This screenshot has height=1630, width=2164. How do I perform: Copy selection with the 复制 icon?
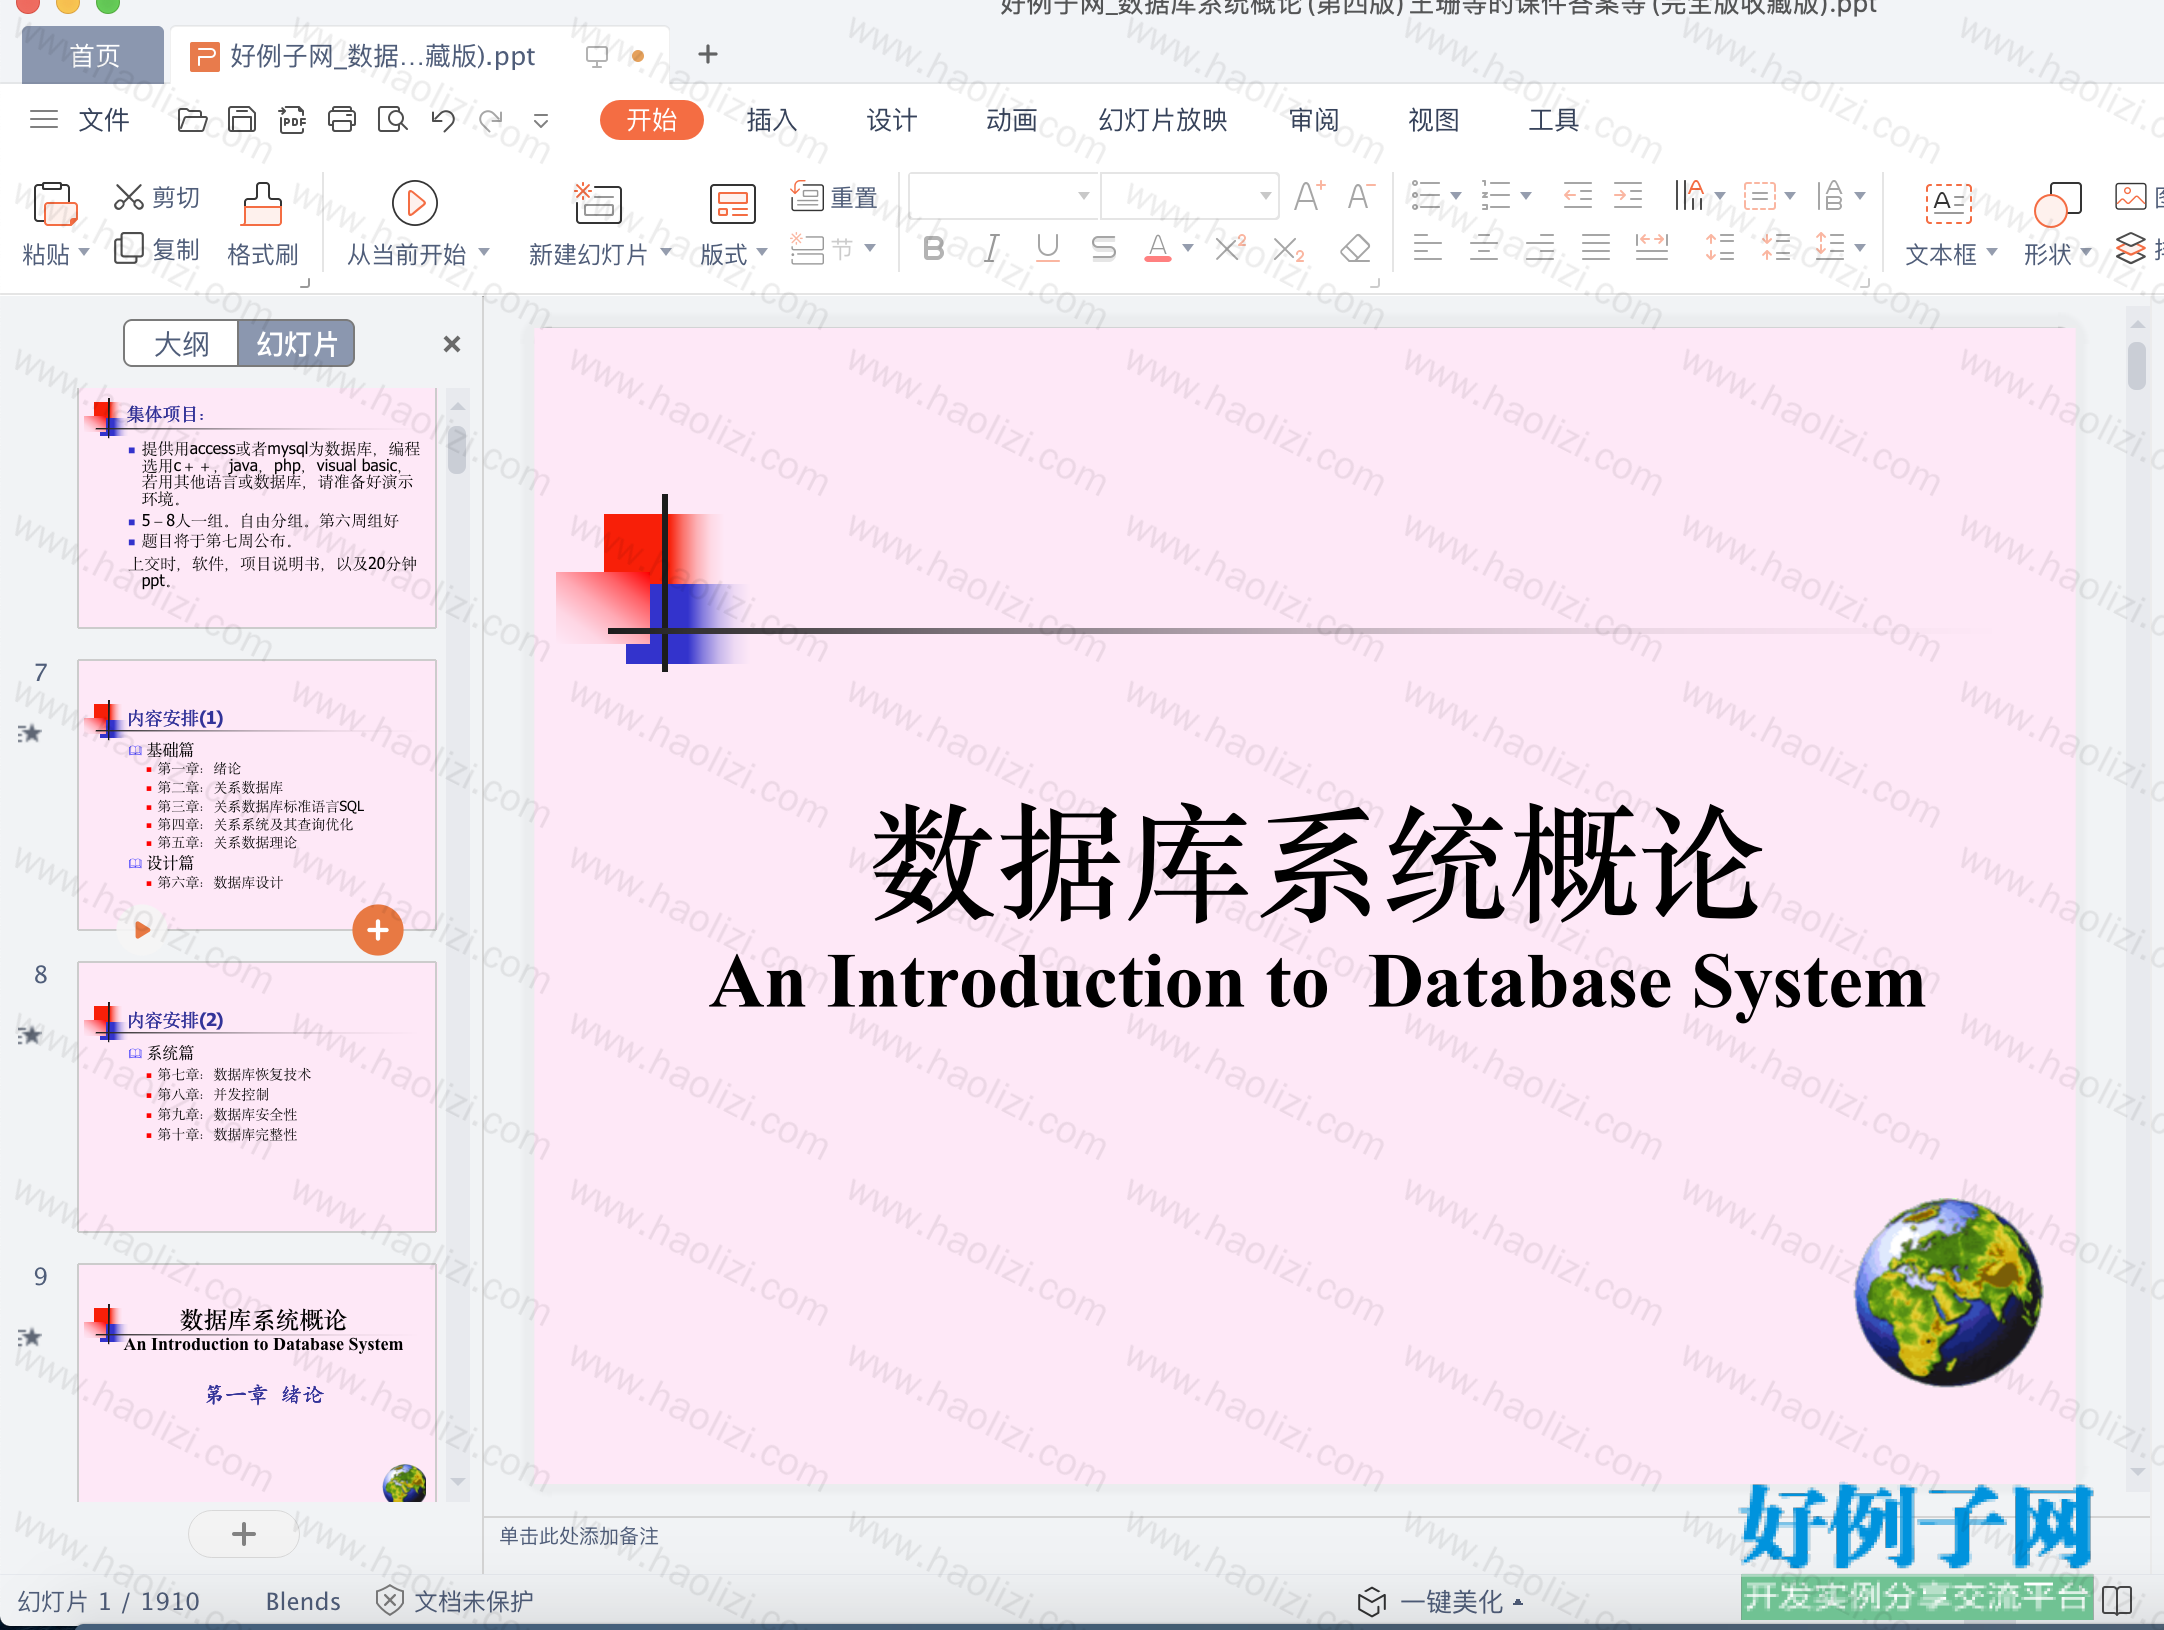129,248
